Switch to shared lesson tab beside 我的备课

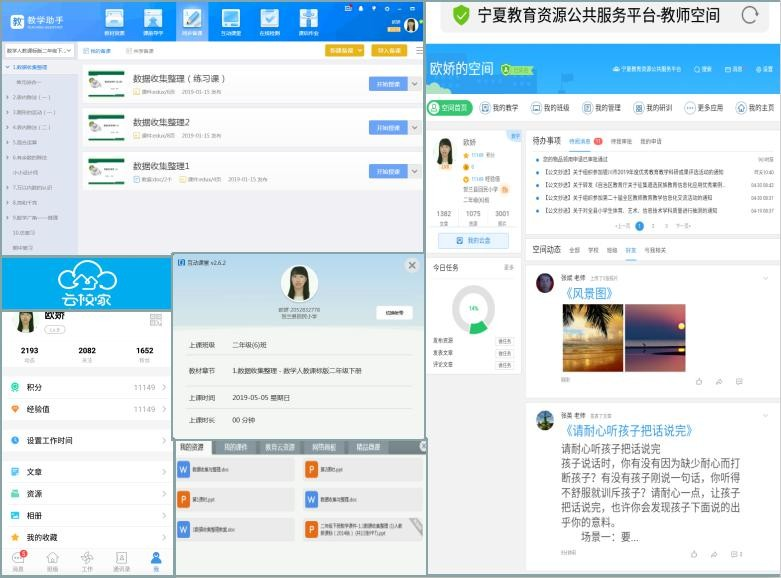[140, 51]
